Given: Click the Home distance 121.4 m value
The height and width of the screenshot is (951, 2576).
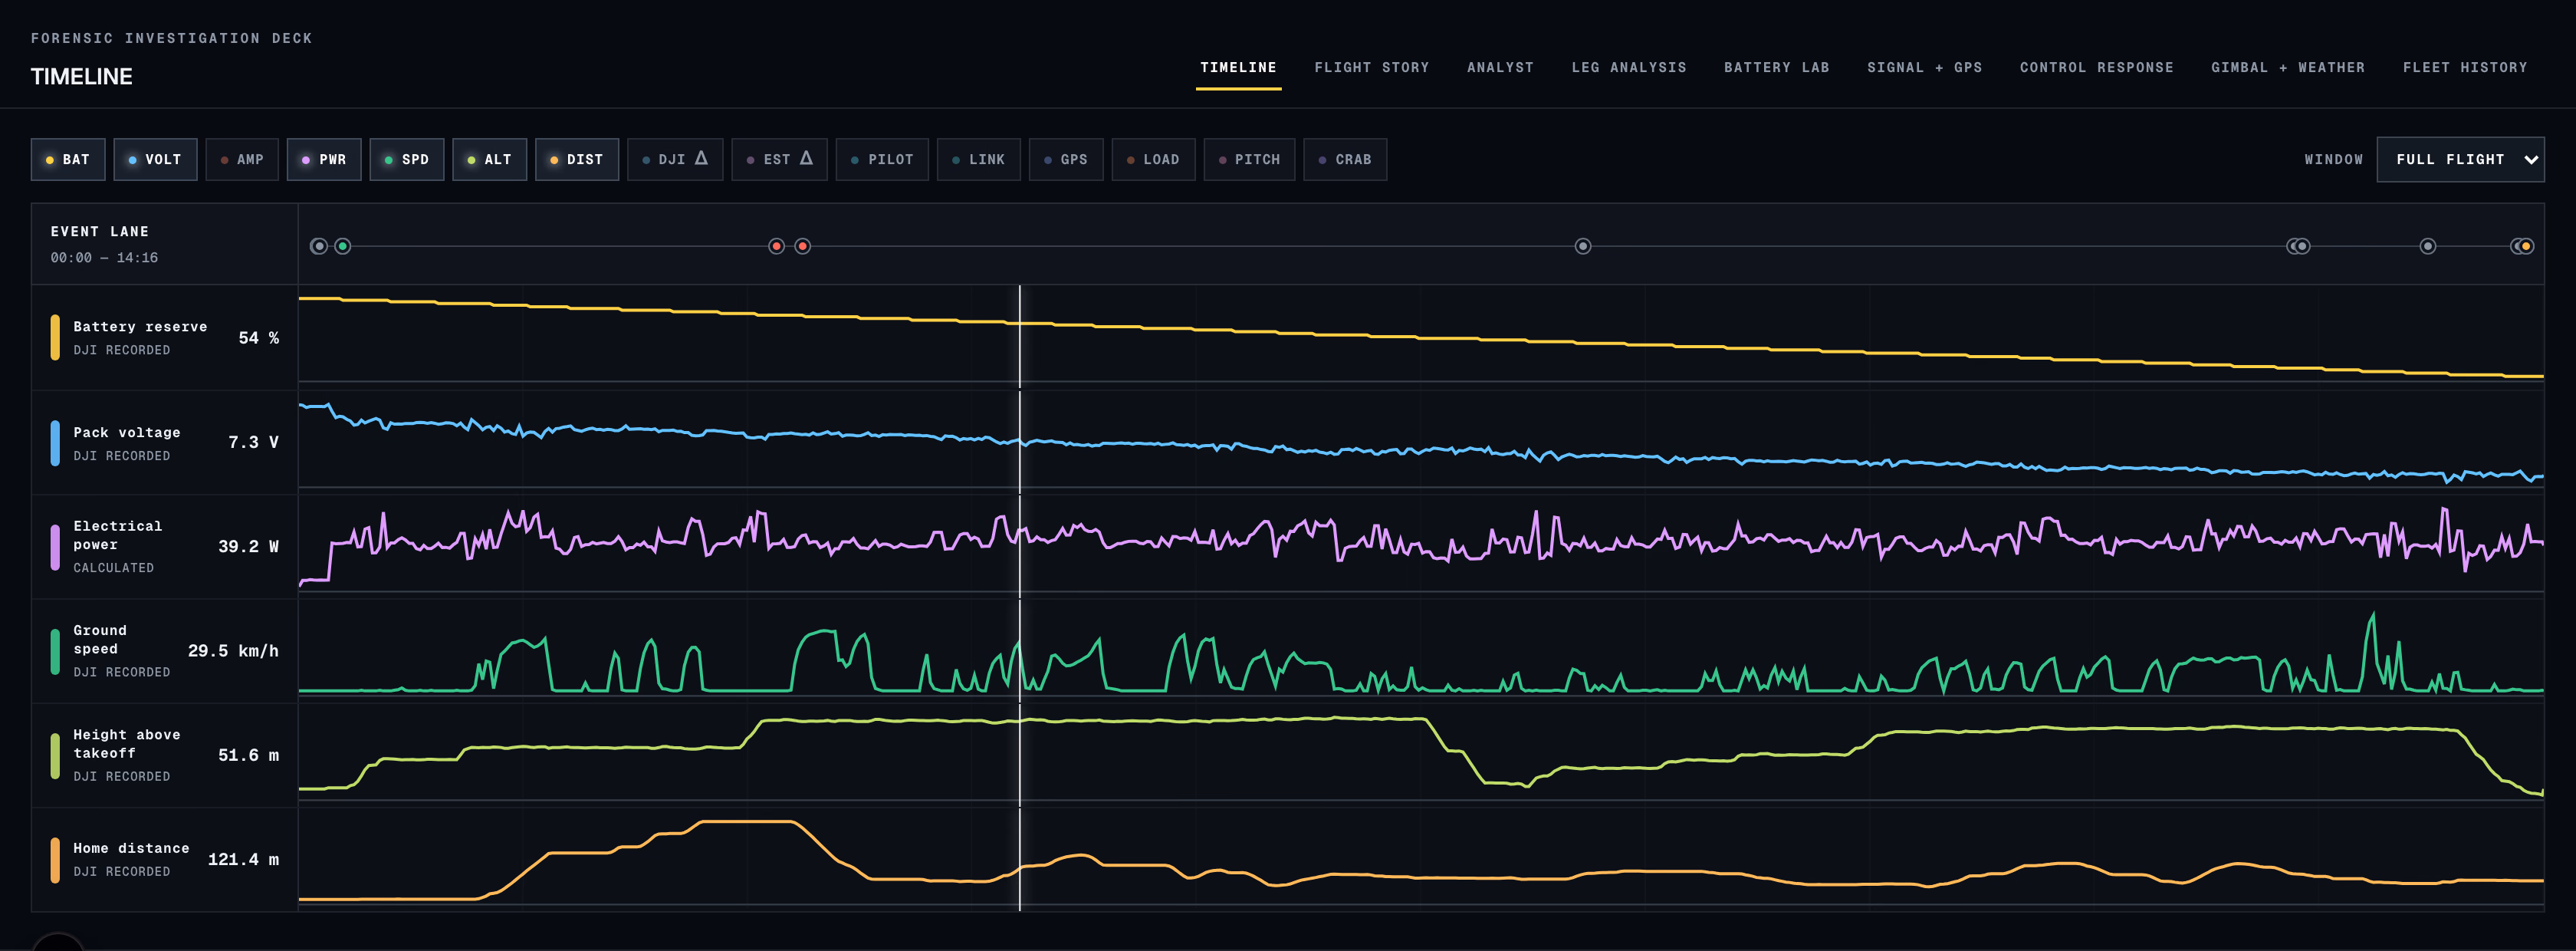Looking at the screenshot, I should coord(243,859).
